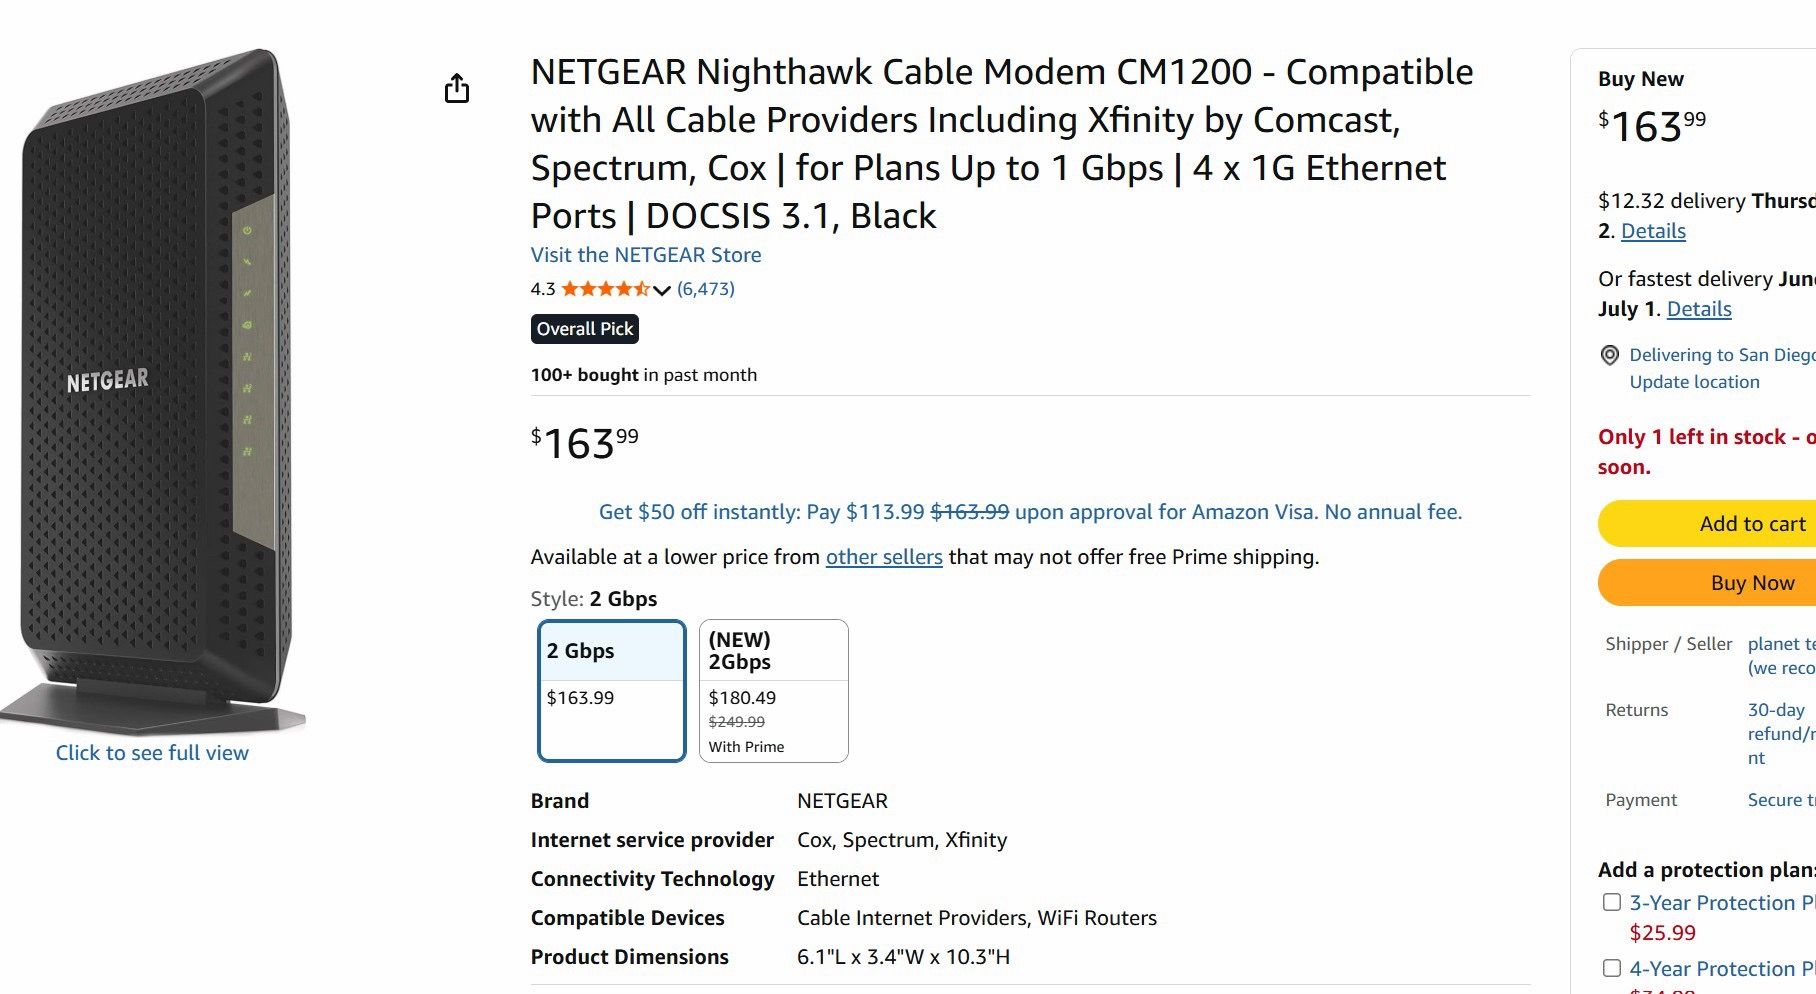This screenshot has width=1816, height=994.
Task: Select the 2 Gbps style option
Action: [x=612, y=690]
